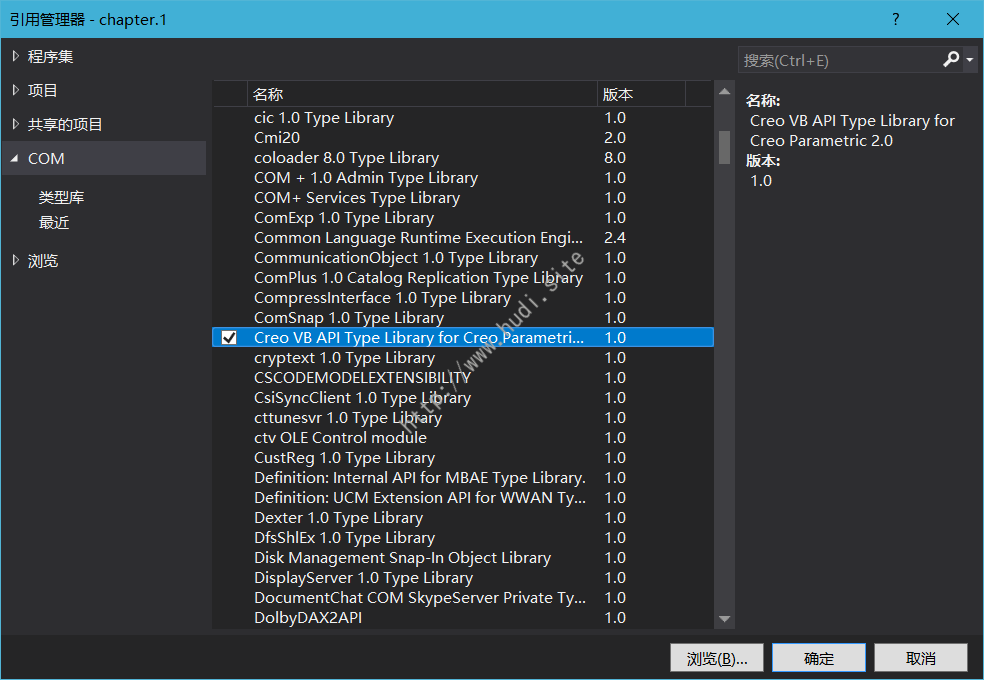Collapse the COM tree node
Screen dimensions: 984x680
pyautogui.click(x=14, y=159)
